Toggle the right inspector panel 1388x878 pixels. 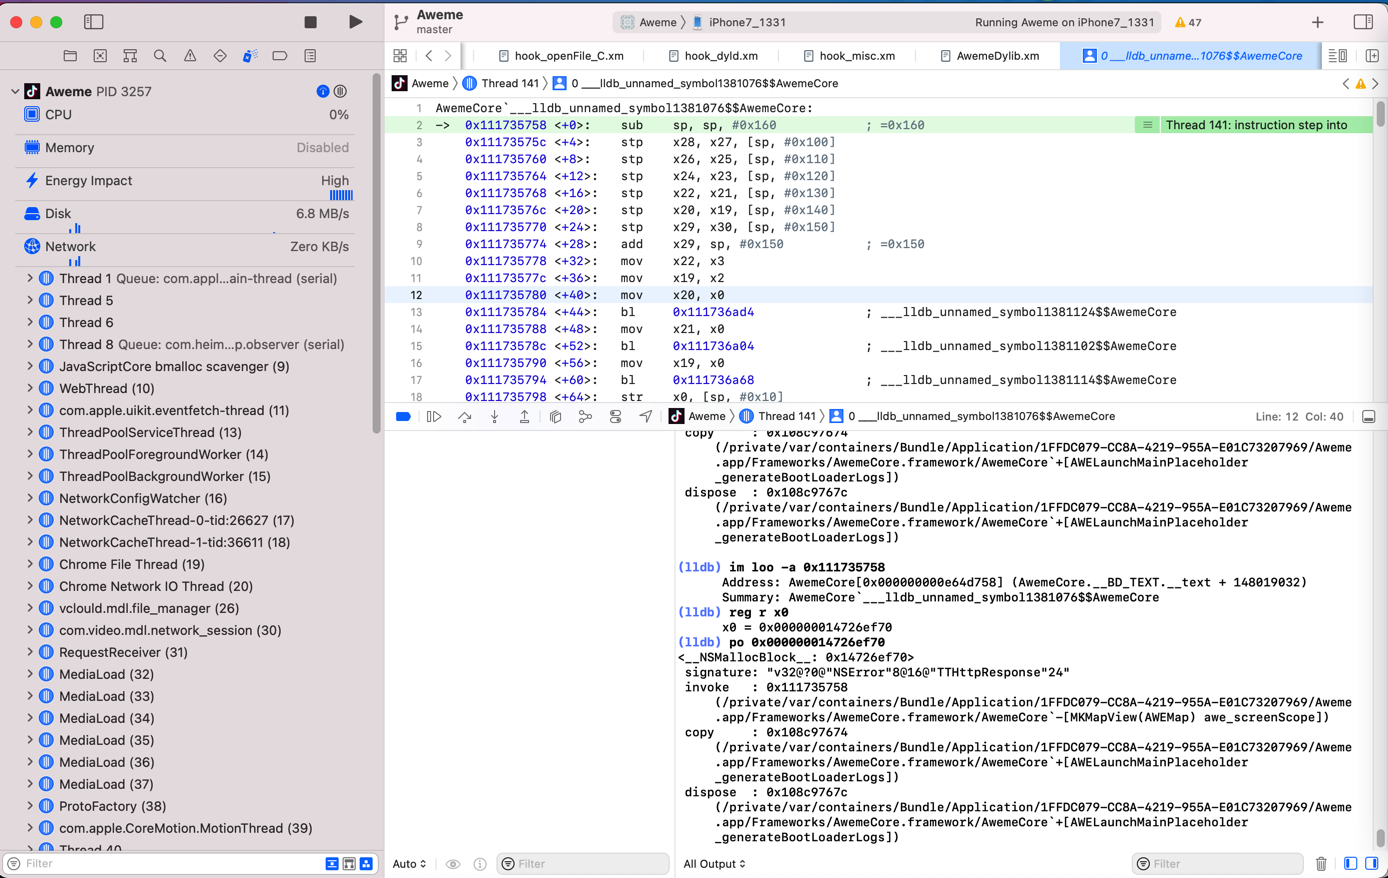tap(1363, 22)
